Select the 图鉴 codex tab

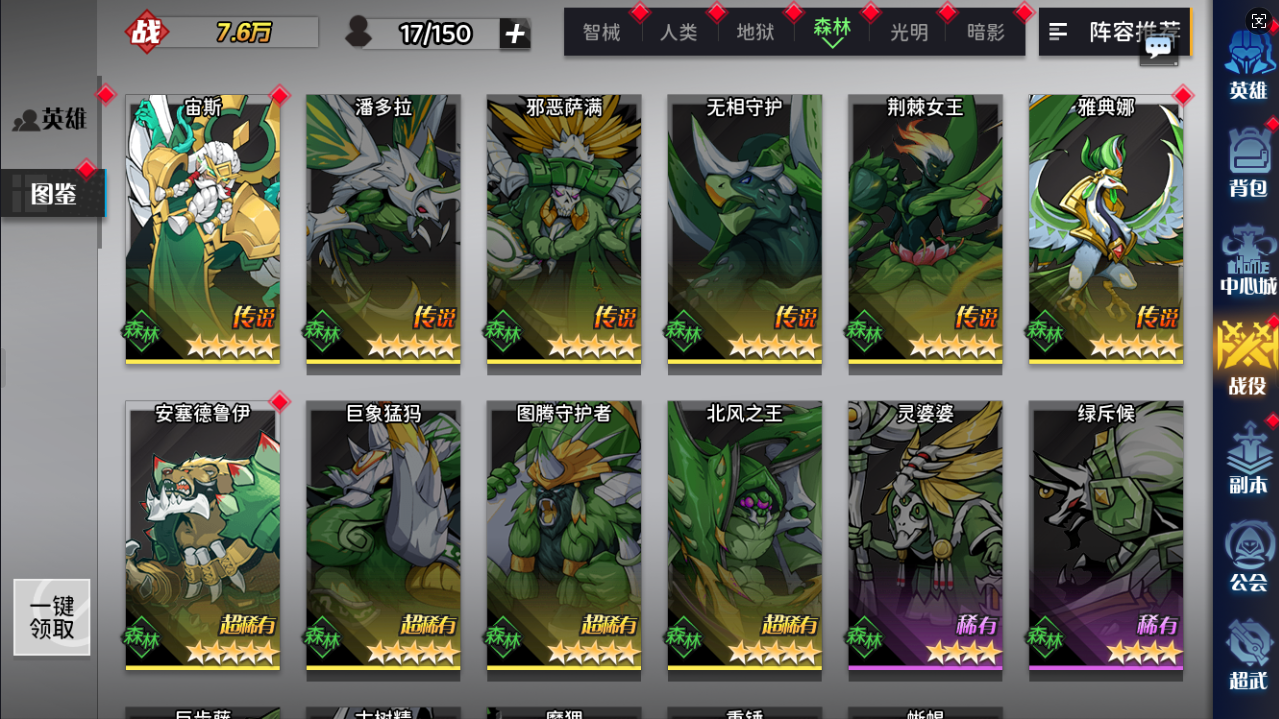pos(52,193)
